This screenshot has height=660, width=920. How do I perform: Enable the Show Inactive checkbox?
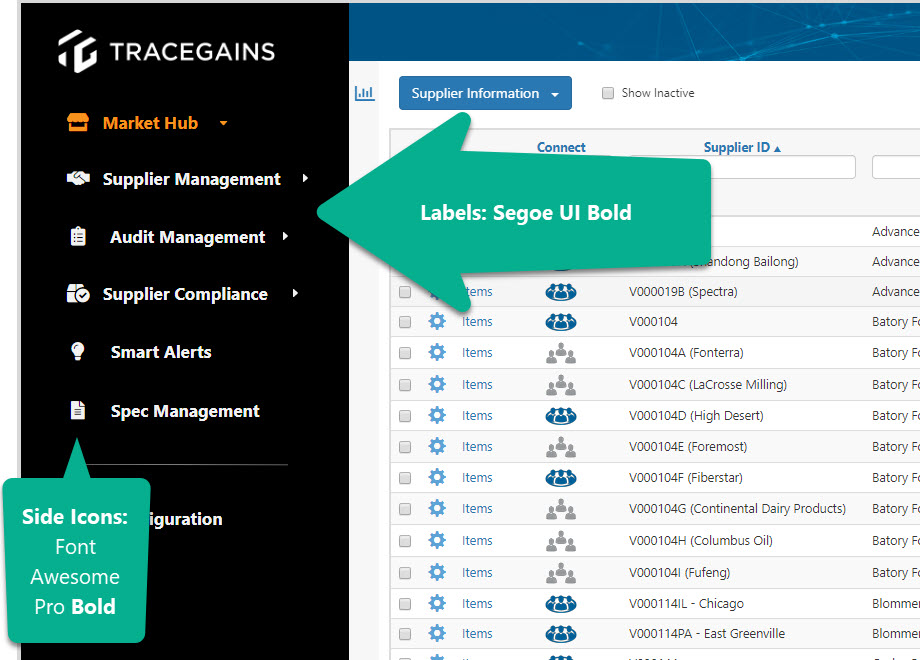(608, 93)
